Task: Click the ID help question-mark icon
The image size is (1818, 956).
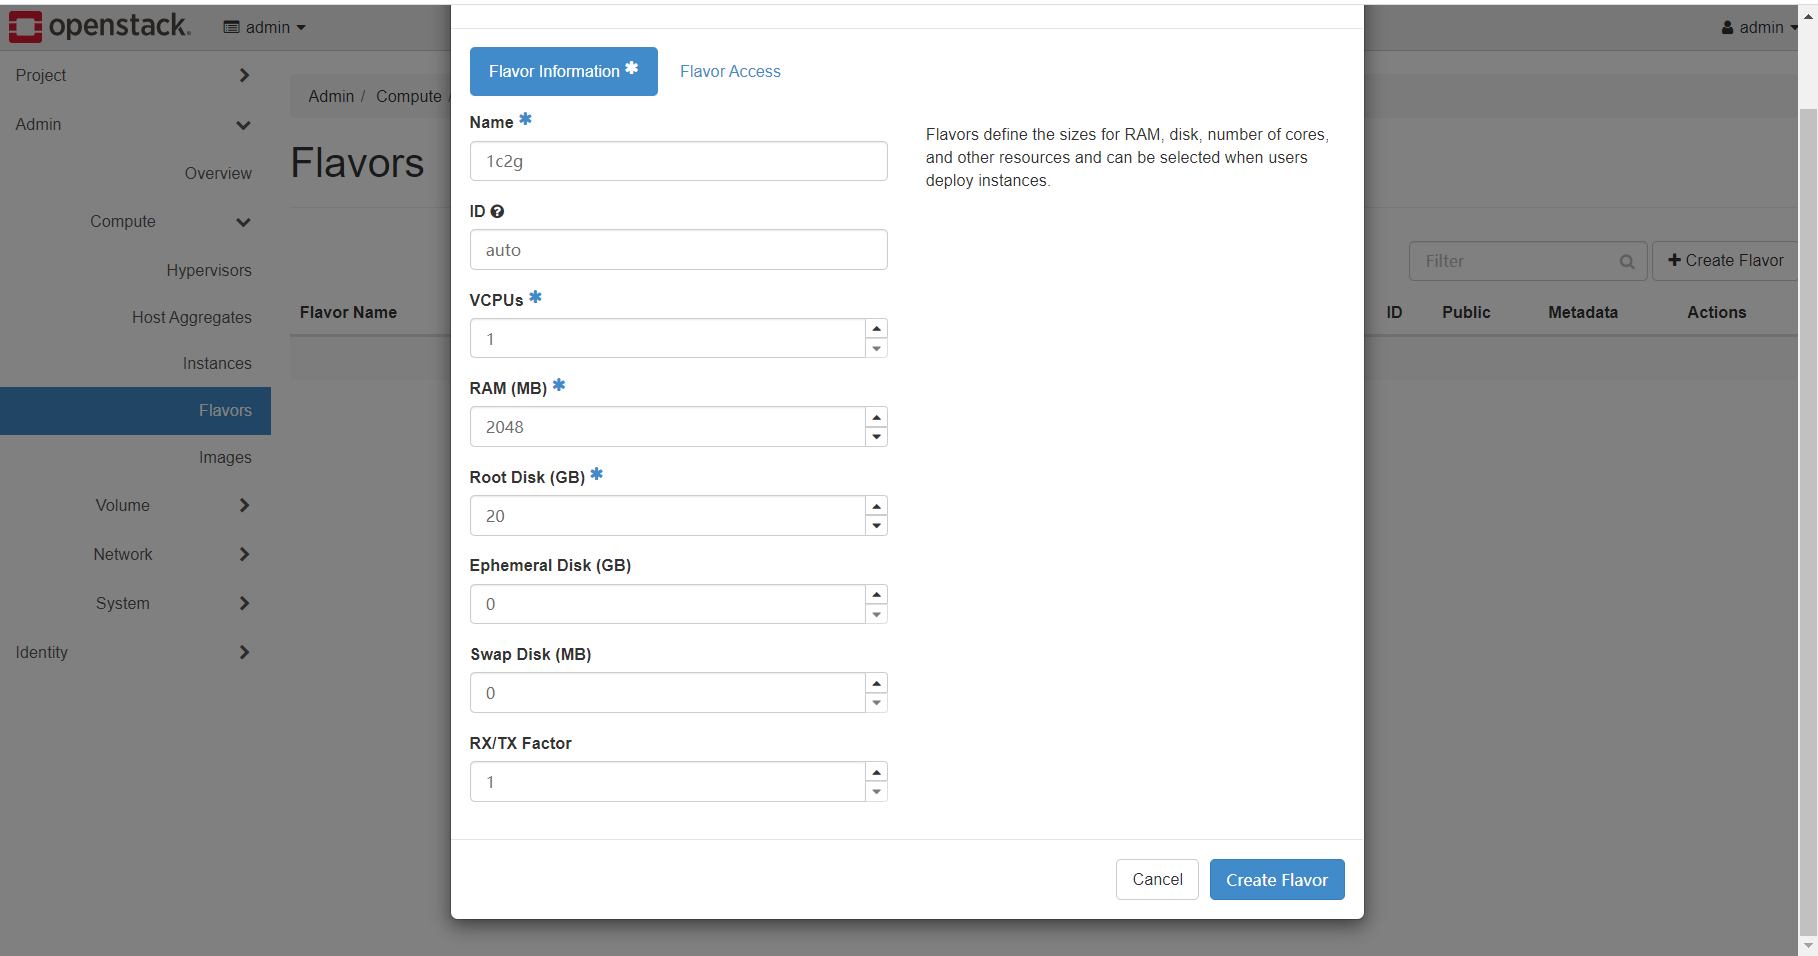Action: 497,212
